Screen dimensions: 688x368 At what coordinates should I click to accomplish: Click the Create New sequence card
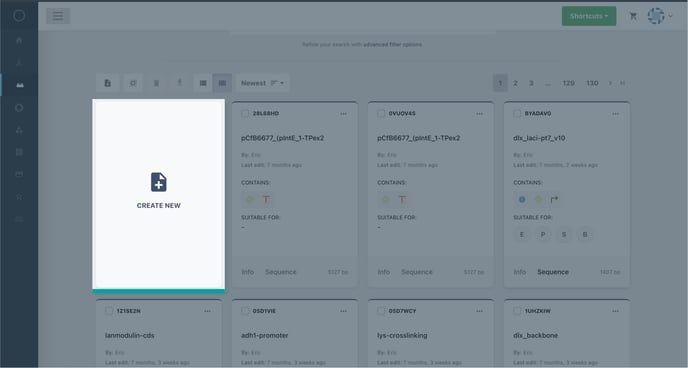158,195
